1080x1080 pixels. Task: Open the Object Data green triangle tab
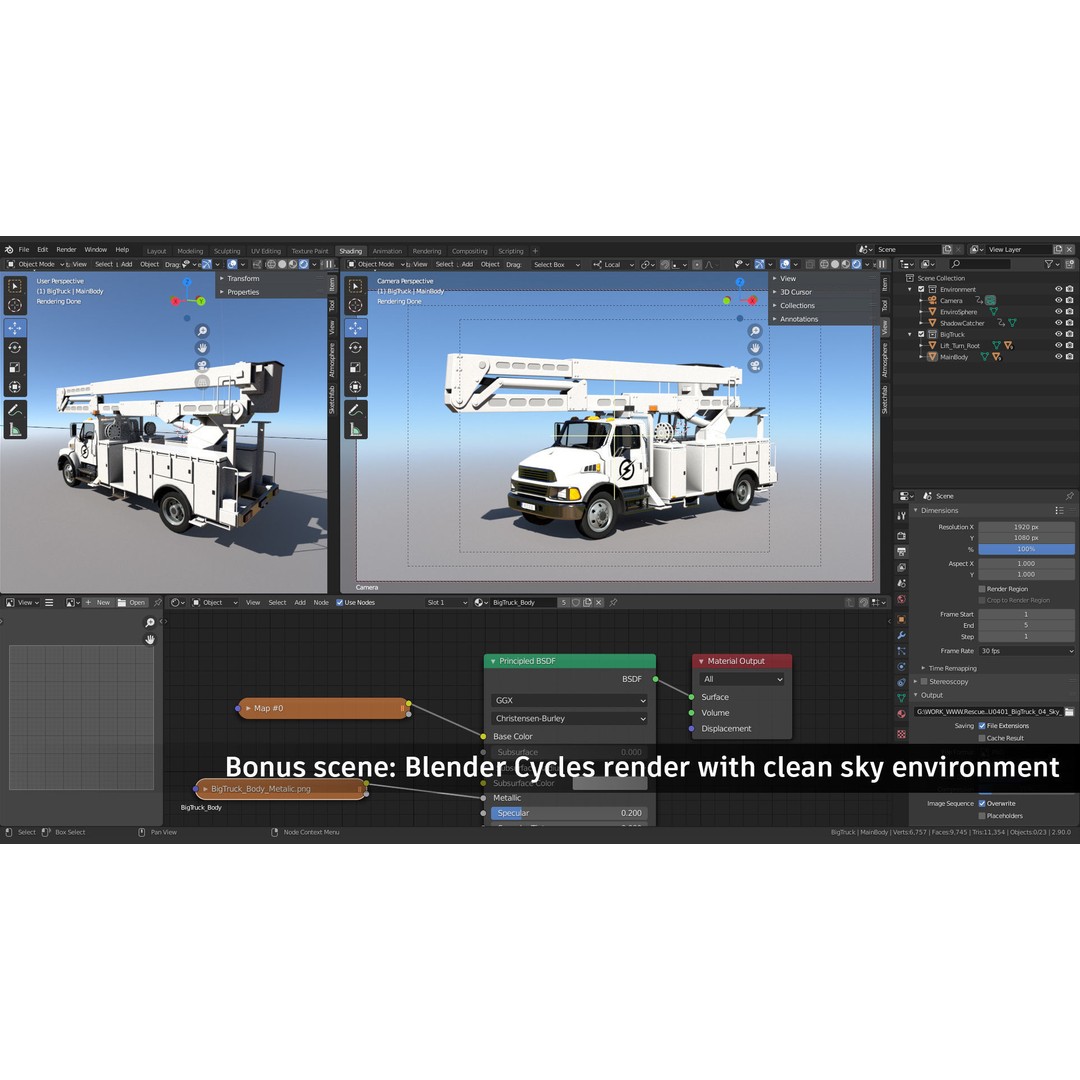coord(902,698)
